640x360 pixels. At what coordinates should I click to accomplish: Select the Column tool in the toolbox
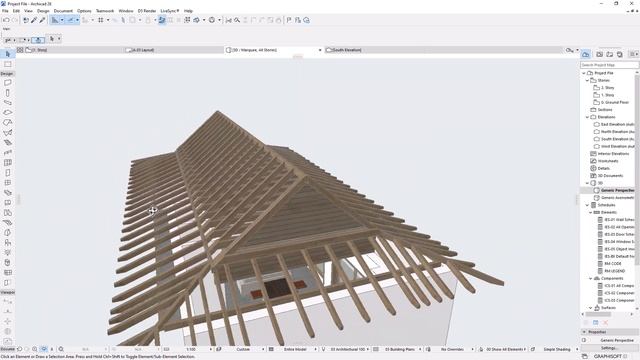point(7,93)
